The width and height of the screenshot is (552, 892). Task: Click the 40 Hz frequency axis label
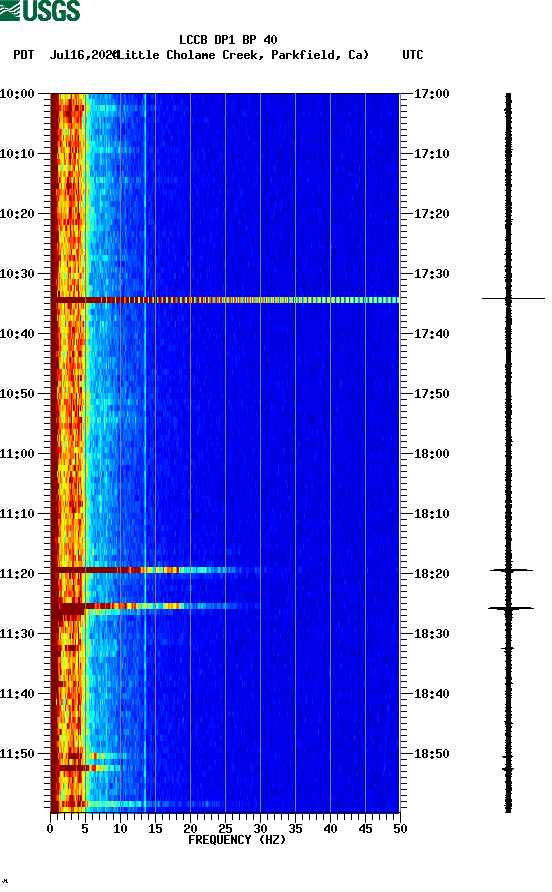coord(330,829)
